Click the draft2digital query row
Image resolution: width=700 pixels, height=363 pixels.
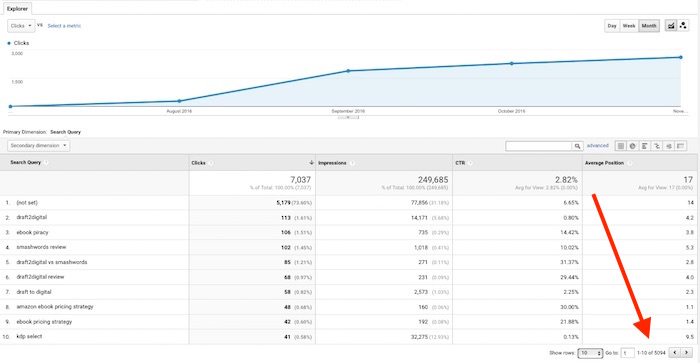pos(32,217)
